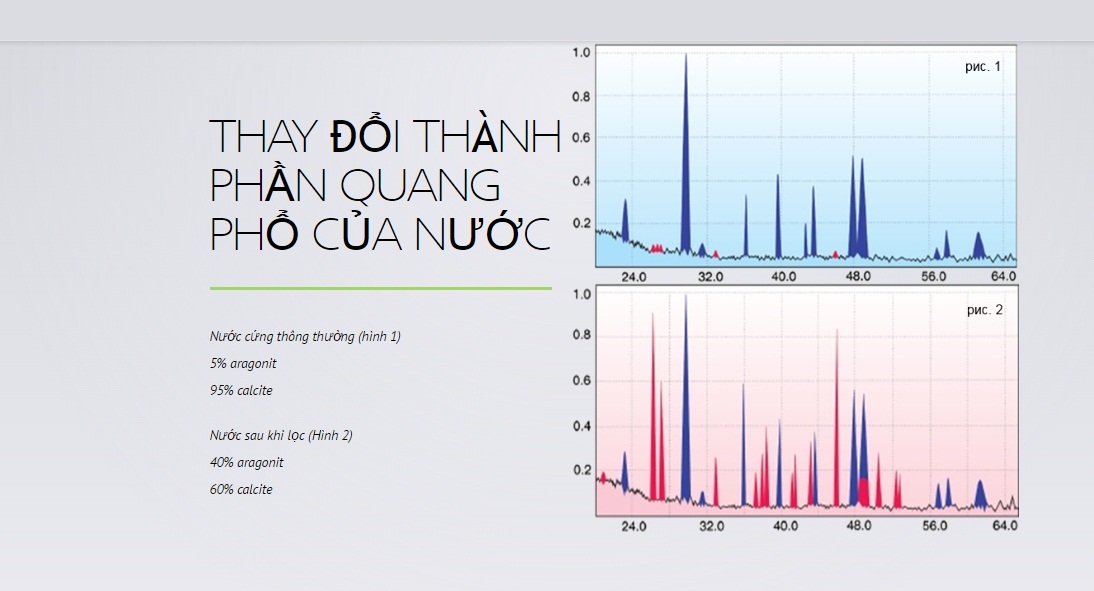Click the "рис. 1" label in the top chart
This screenshot has width=1094, height=591.
pos(983,67)
